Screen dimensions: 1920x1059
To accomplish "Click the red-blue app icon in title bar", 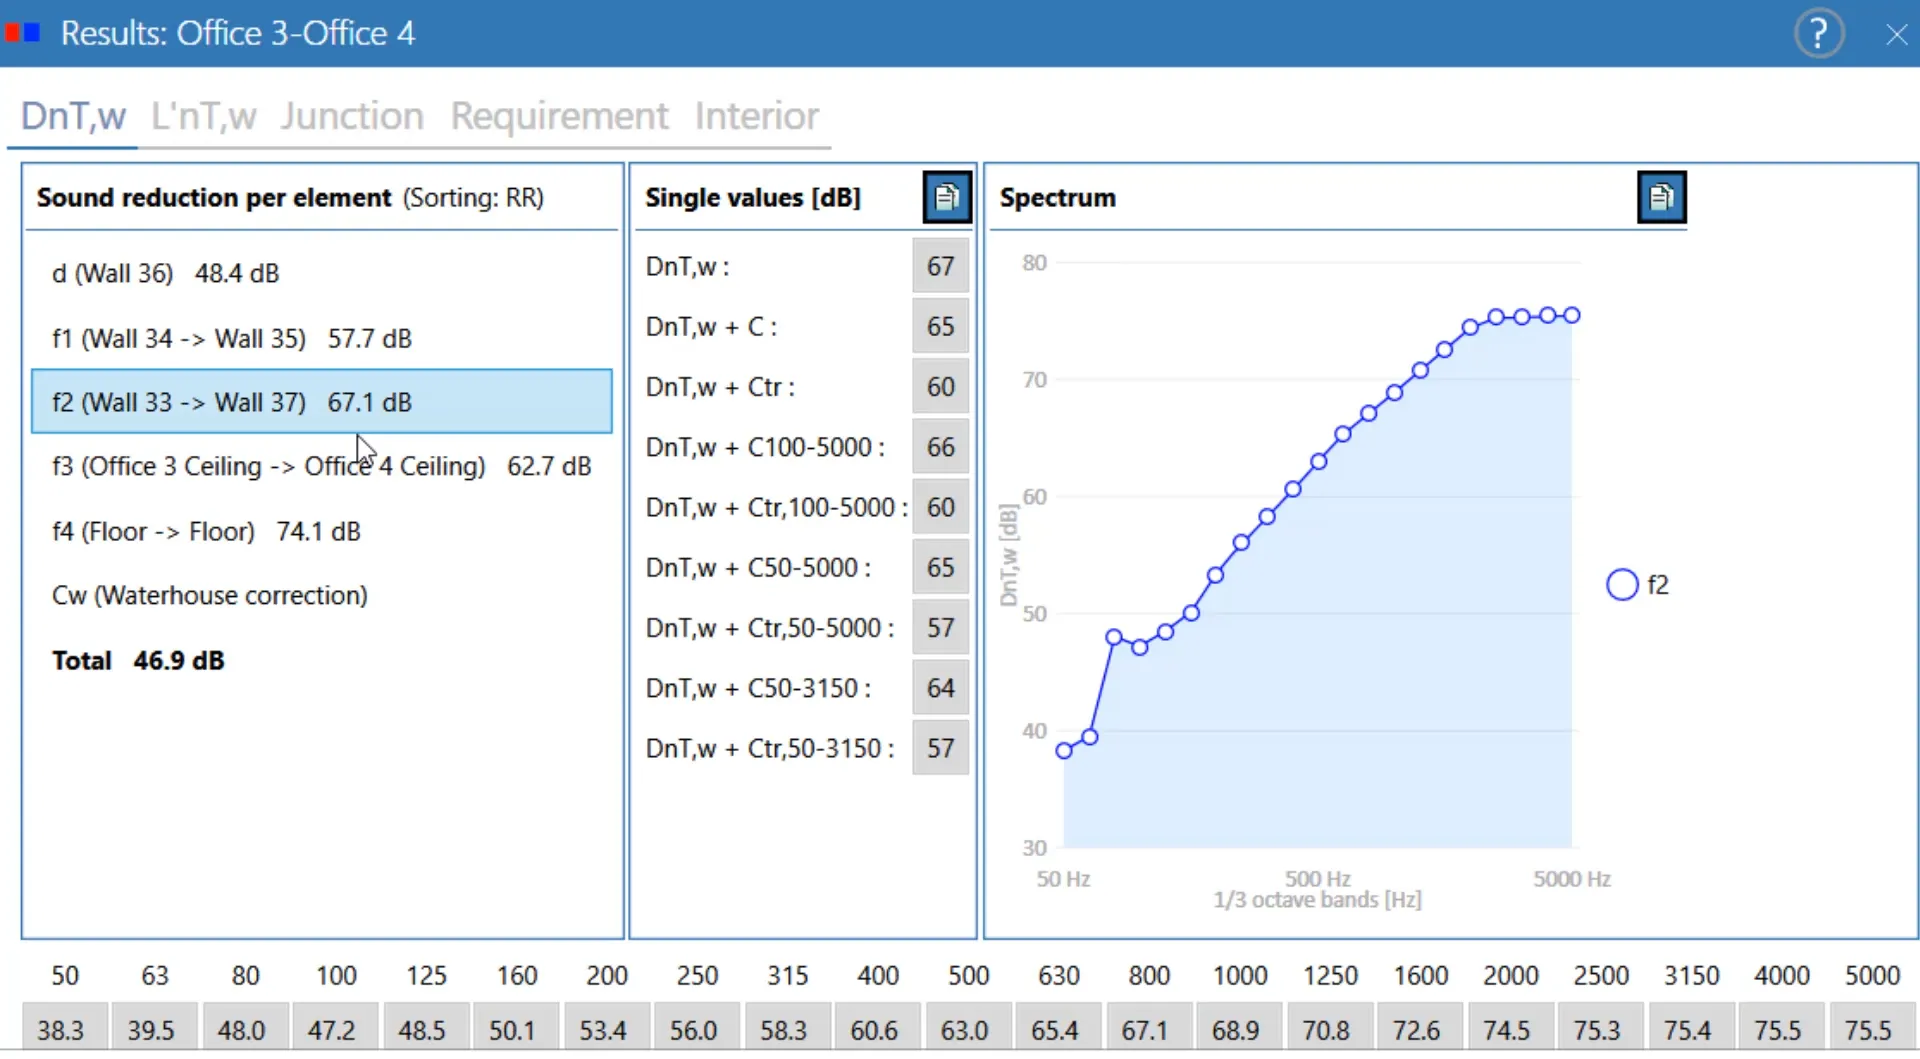I will coord(22,33).
